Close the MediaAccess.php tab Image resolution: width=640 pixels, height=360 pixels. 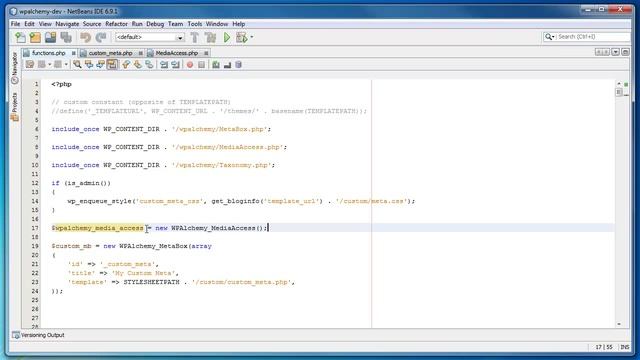(x=206, y=53)
